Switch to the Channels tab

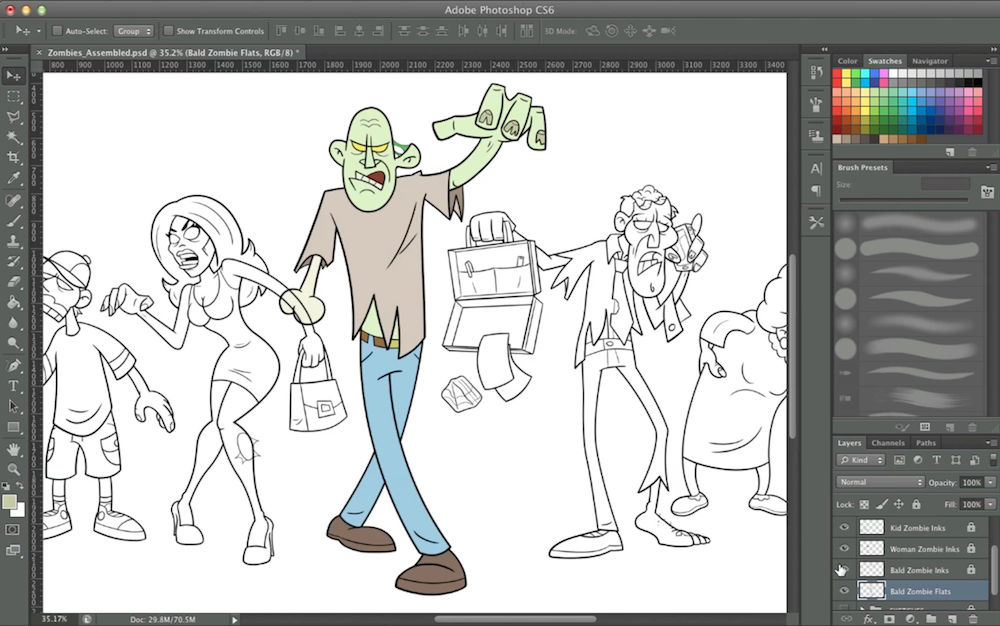pos(888,442)
